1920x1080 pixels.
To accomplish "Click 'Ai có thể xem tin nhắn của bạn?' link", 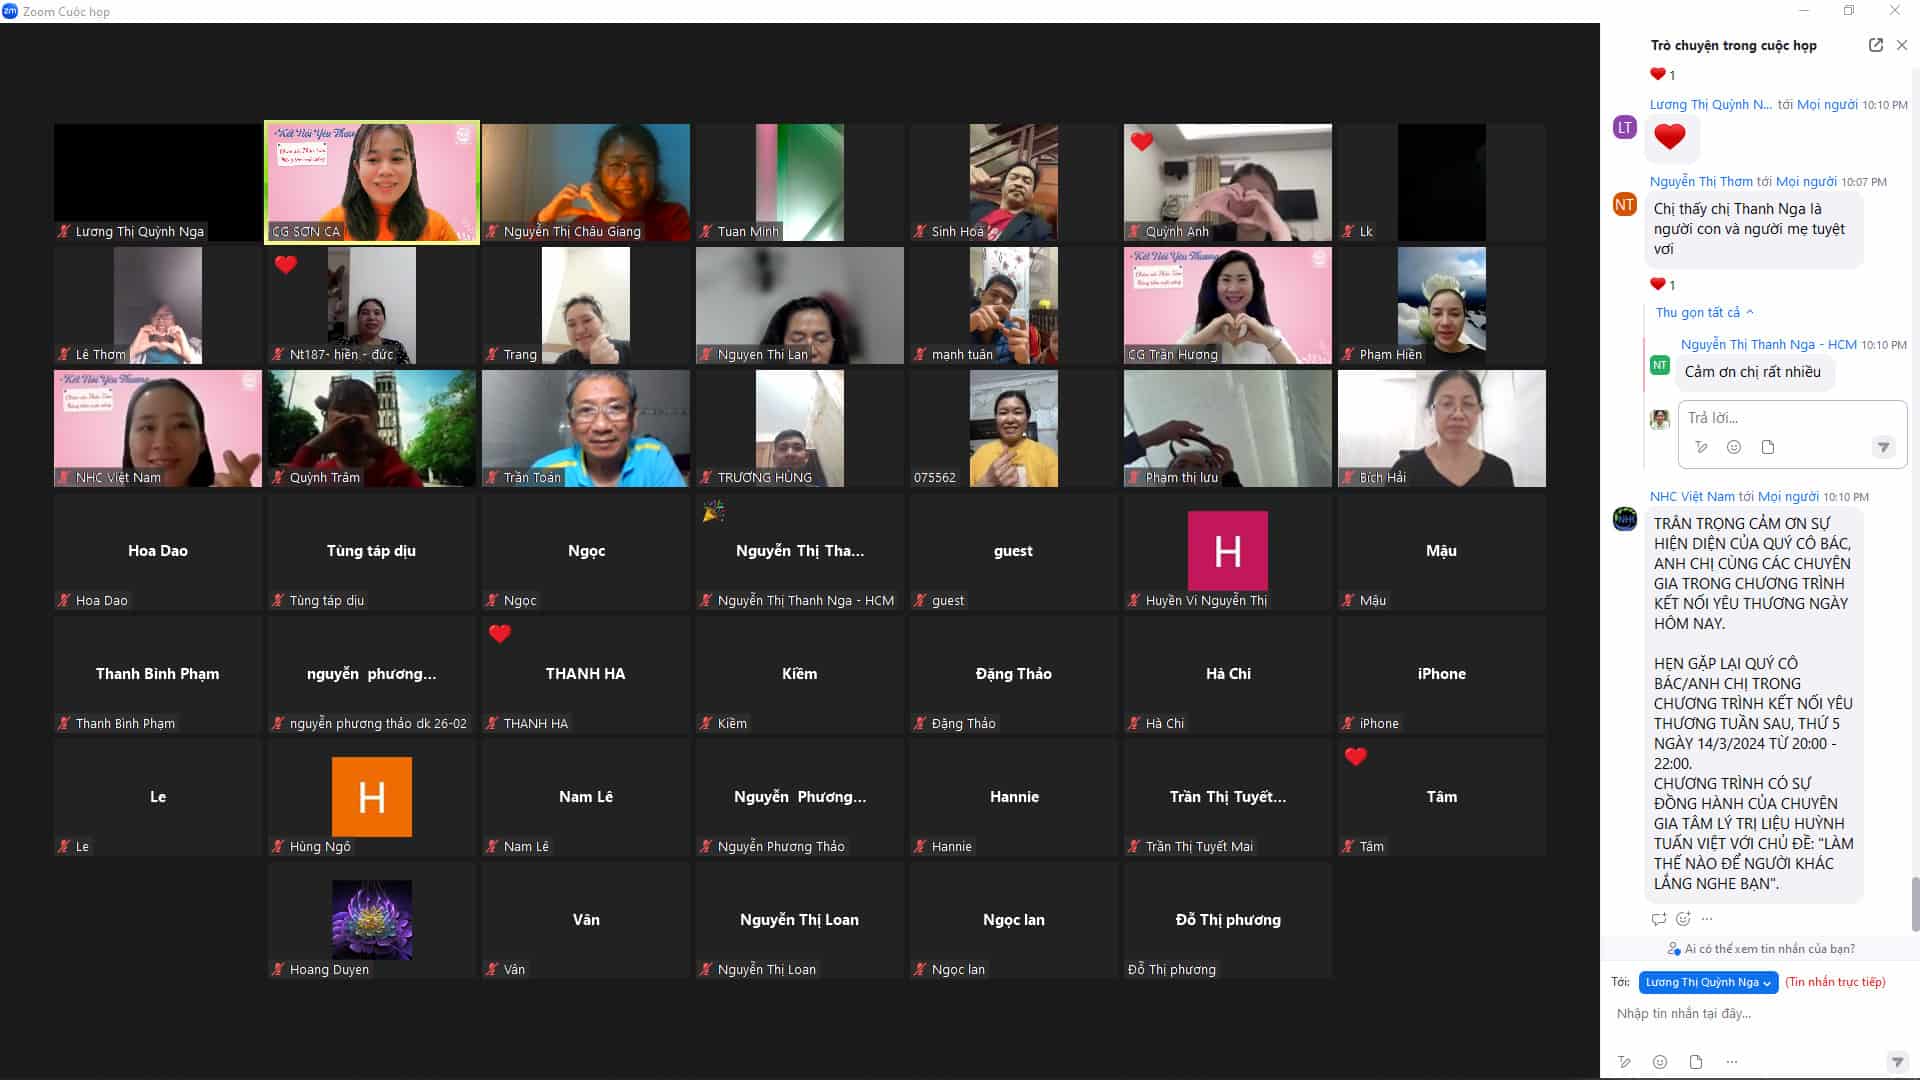I will (1769, 949).
